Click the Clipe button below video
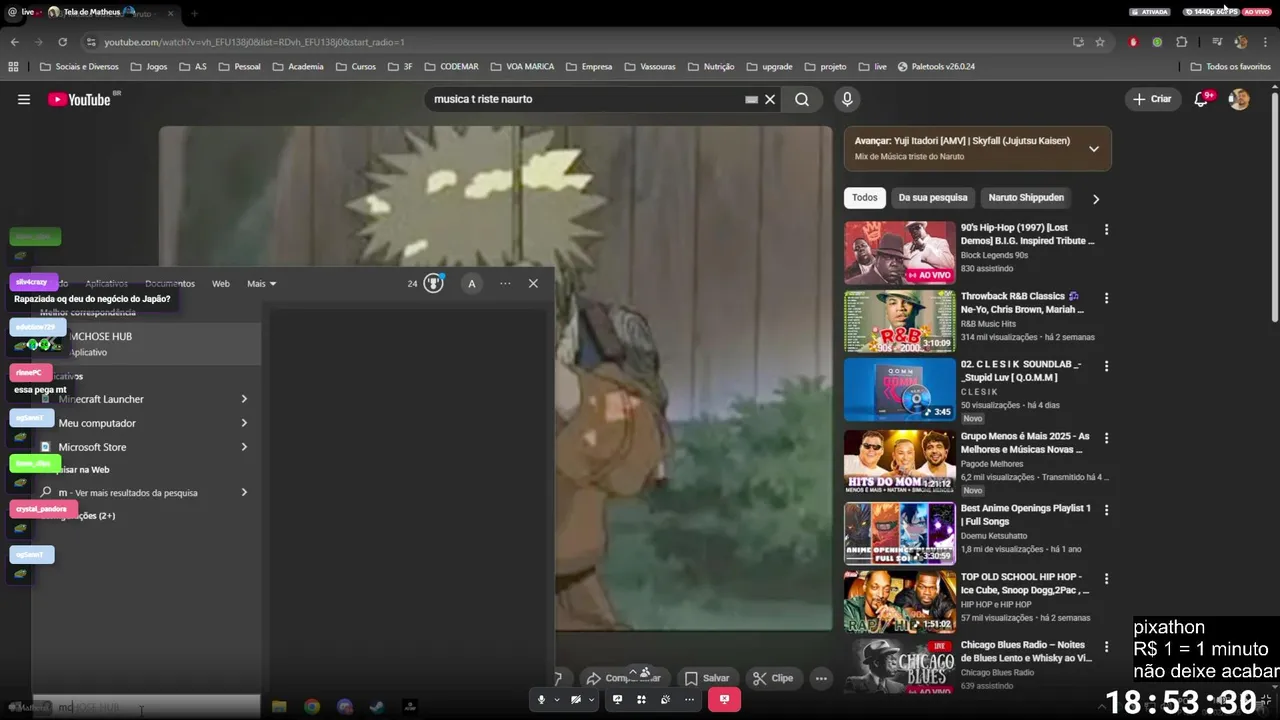Image resolution: width=1280 pixels, height=720 pixels. click(x=773, y=678)
